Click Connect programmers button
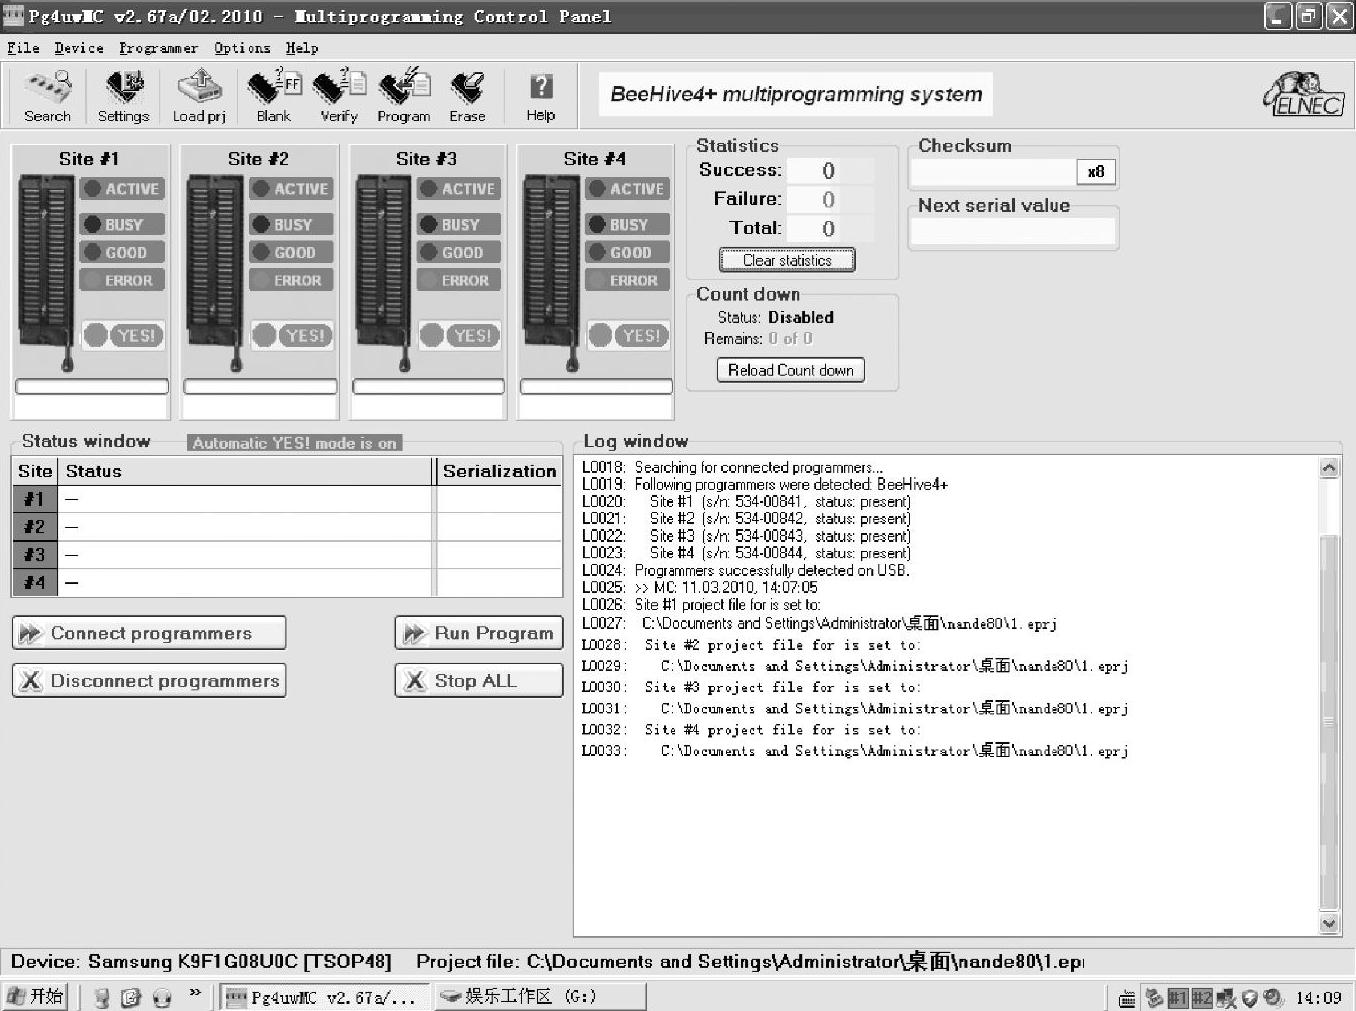This screenshot has height=1011, width=1356. point(149,633)
